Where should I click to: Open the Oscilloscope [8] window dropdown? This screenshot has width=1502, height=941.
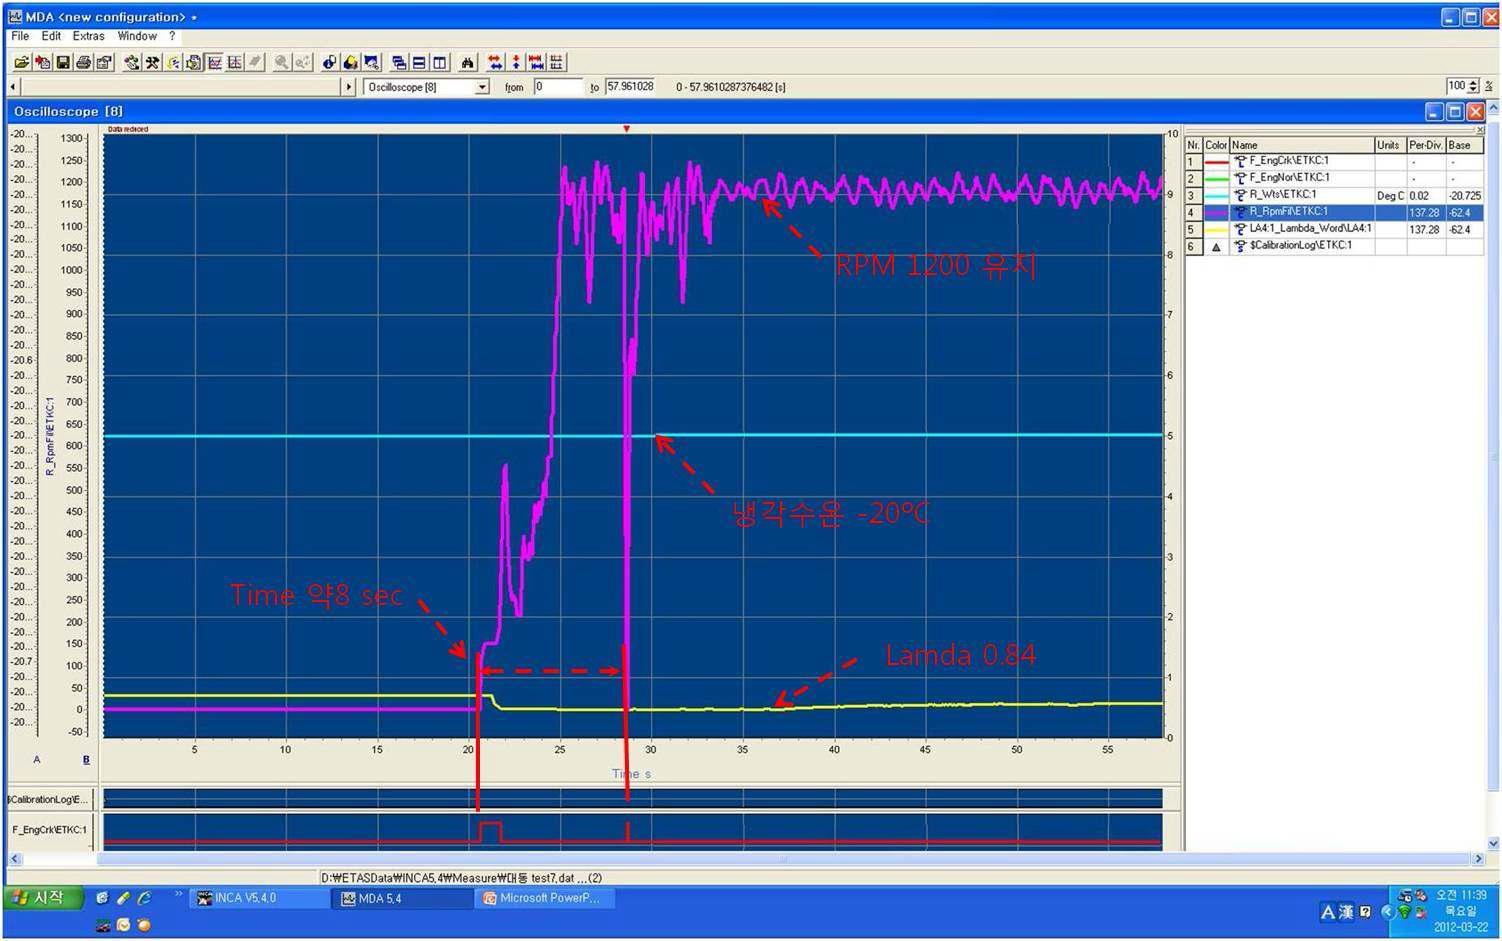[482, 87]
